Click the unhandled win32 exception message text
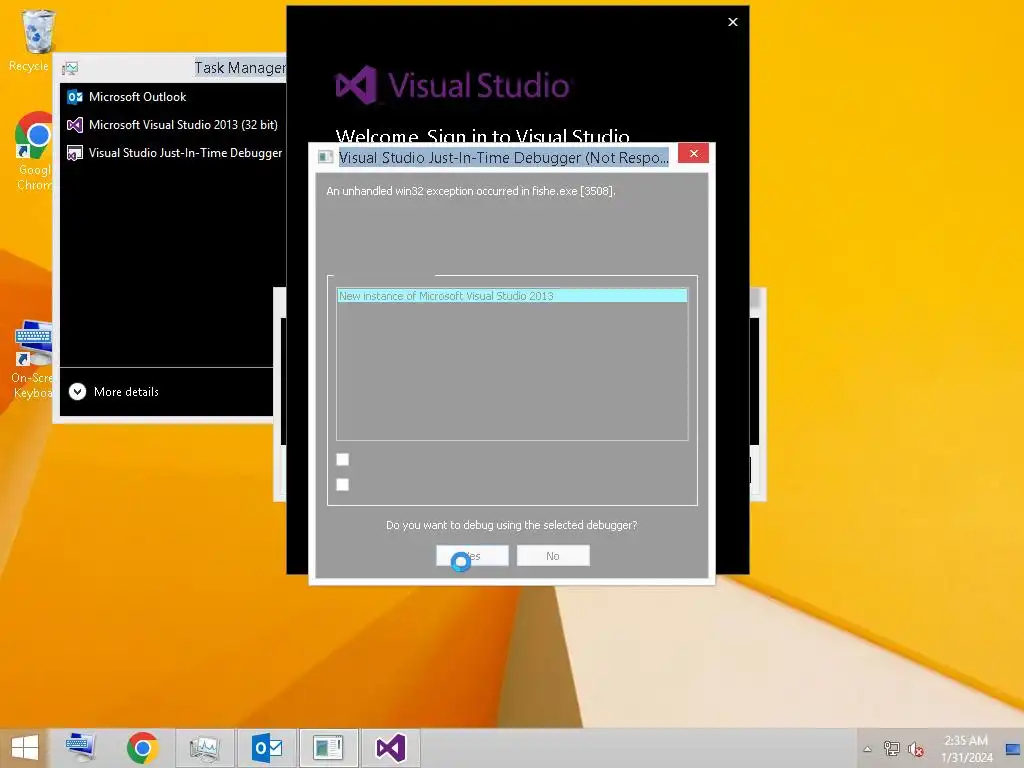The image size is (1024, 768). coord(471,191)
